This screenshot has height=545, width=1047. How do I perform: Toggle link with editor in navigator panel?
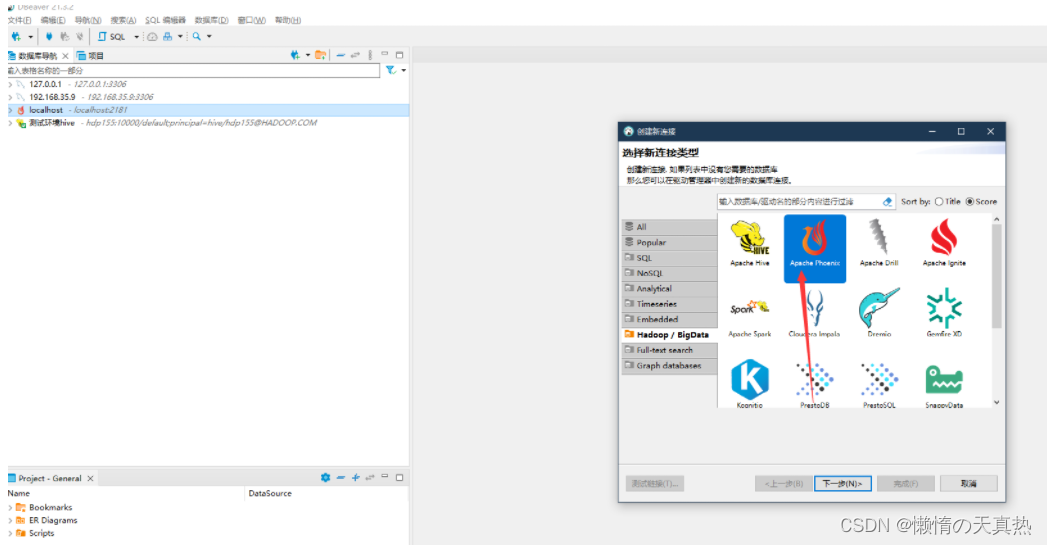click(x=355, y=55)
